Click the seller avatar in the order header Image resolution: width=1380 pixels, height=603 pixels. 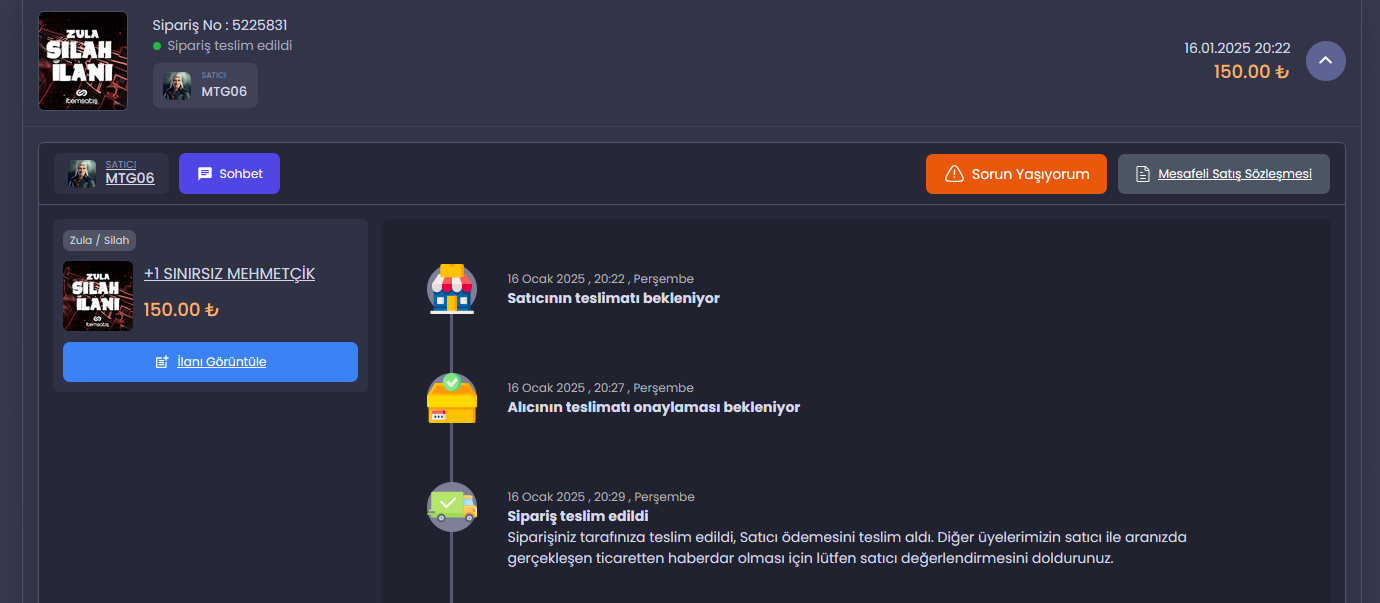(x=177, y=86)
